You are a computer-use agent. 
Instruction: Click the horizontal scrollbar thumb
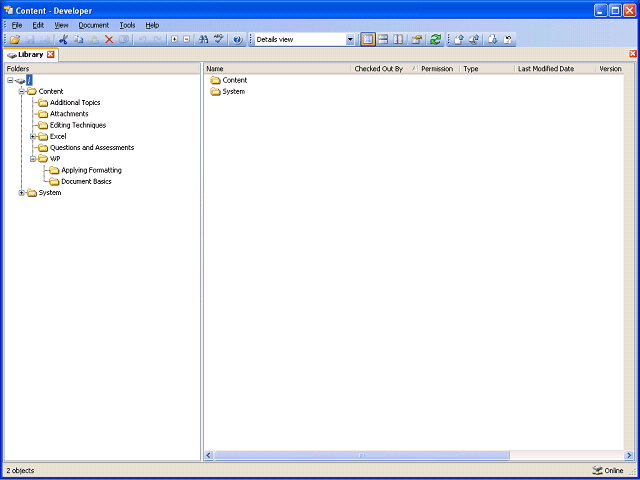pyautogui.click(x=362, y=455)
